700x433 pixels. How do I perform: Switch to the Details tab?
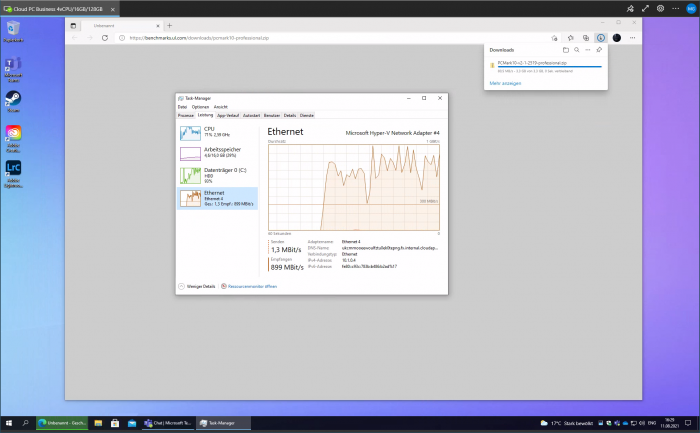click(290, 116)
